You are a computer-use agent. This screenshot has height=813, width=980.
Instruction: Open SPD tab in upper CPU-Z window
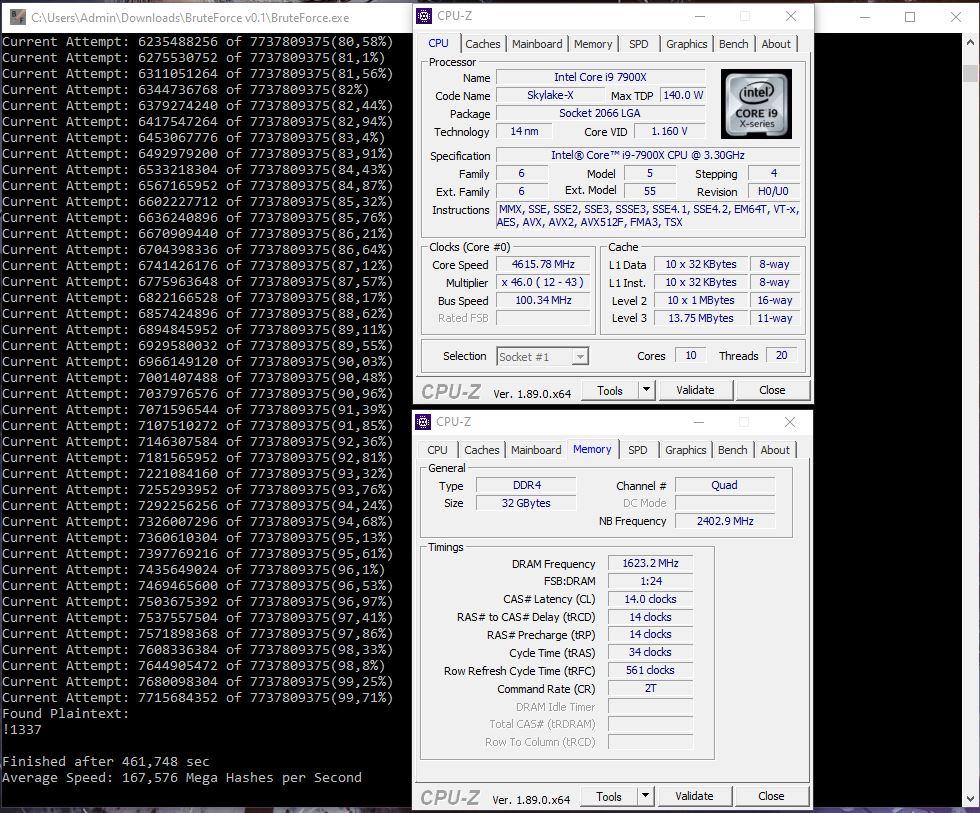638,44
